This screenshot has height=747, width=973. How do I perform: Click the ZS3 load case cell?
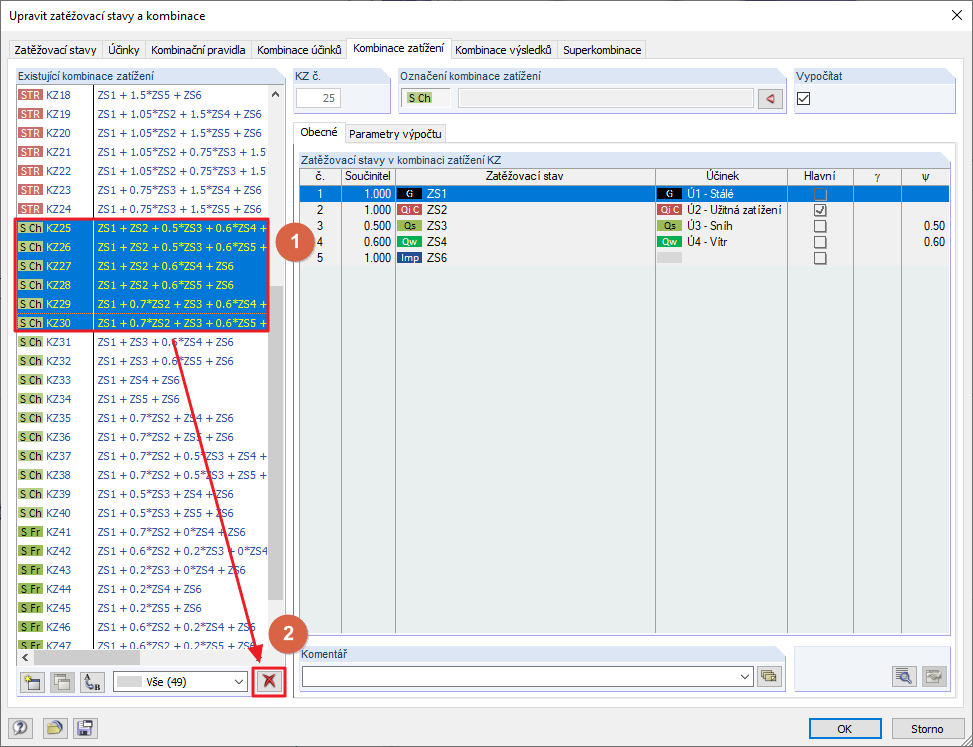tap(525, 226)
